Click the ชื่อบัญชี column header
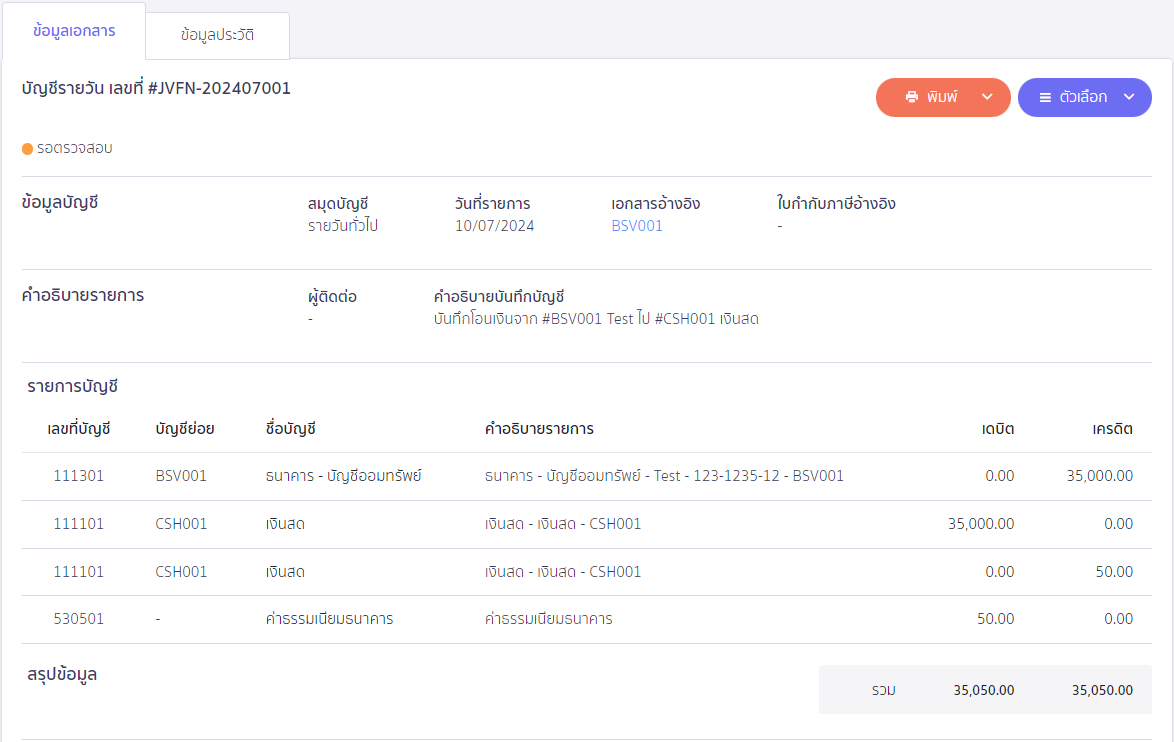 click(x=291, y=429)
